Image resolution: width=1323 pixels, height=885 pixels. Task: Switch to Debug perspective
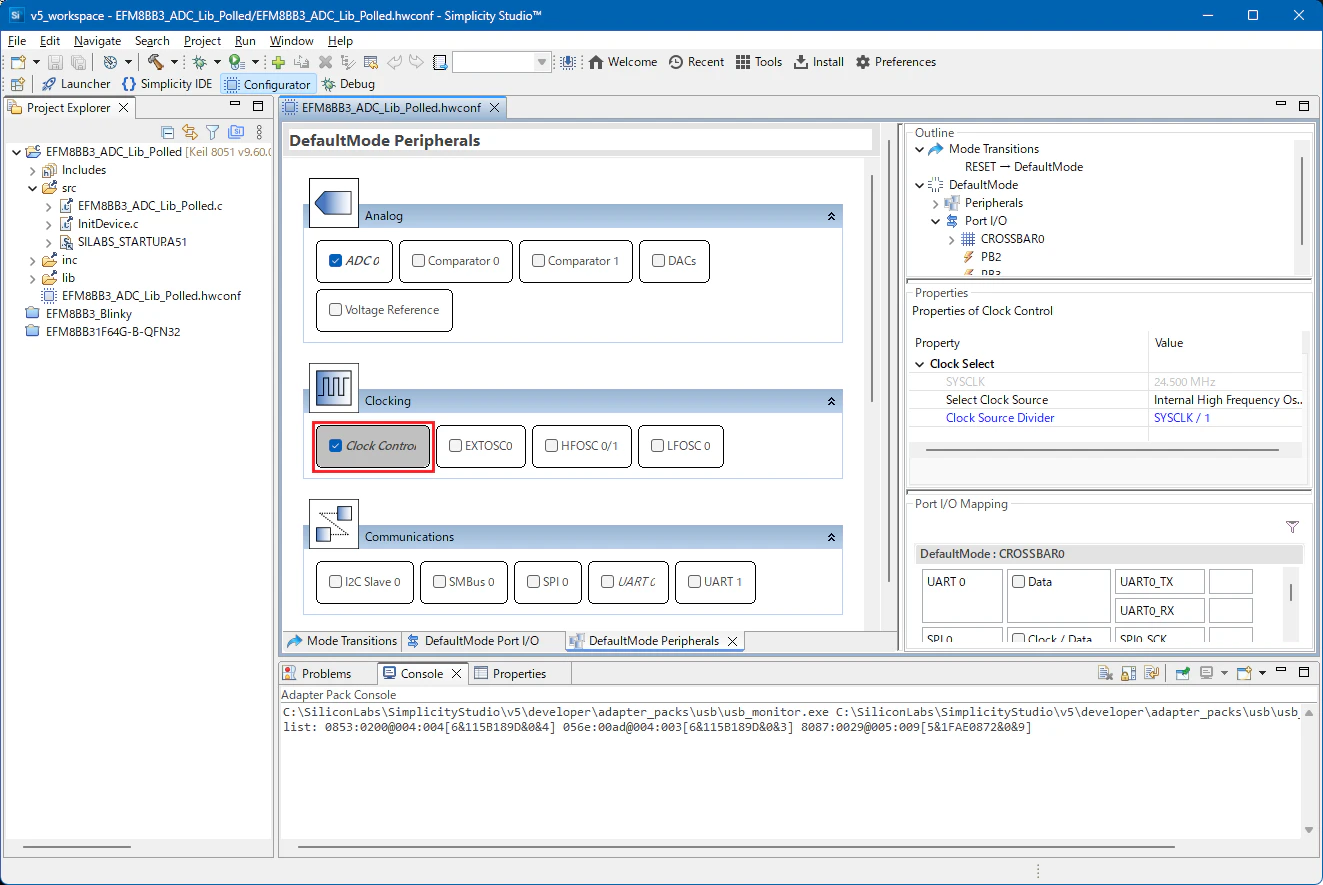point(348,84)
